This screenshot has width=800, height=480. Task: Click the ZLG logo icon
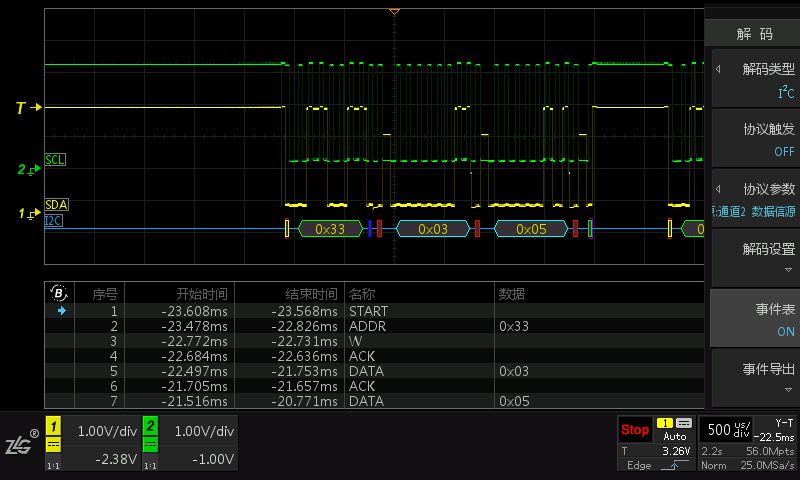22,443
